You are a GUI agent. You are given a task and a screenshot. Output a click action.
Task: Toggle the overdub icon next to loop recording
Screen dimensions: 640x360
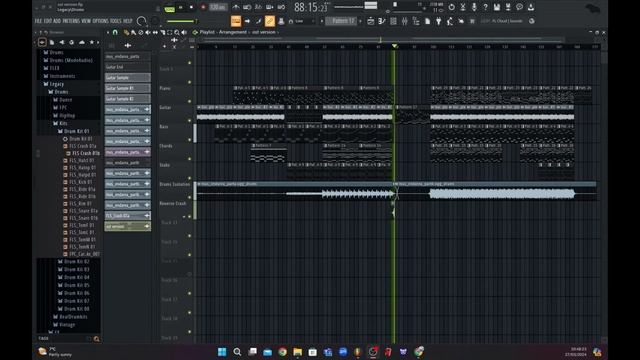(x=269, y=7)
